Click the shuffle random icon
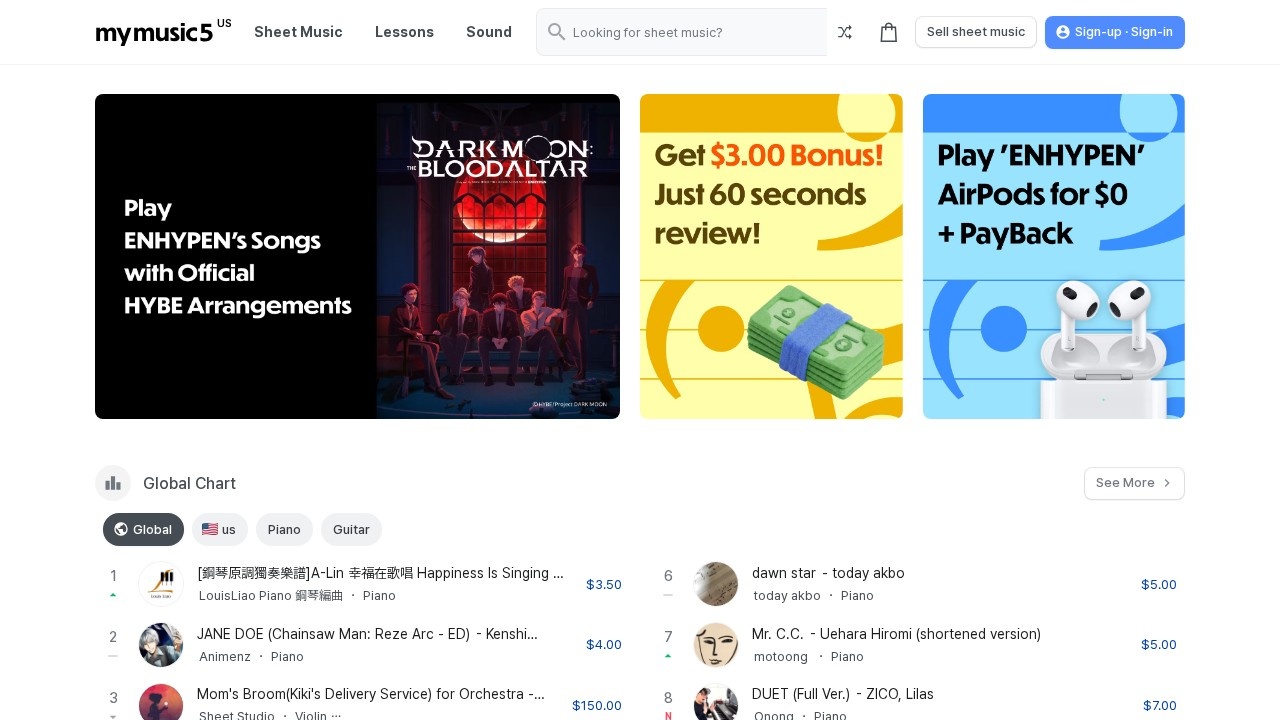The image size is (1280, 720). click(845, 32)
